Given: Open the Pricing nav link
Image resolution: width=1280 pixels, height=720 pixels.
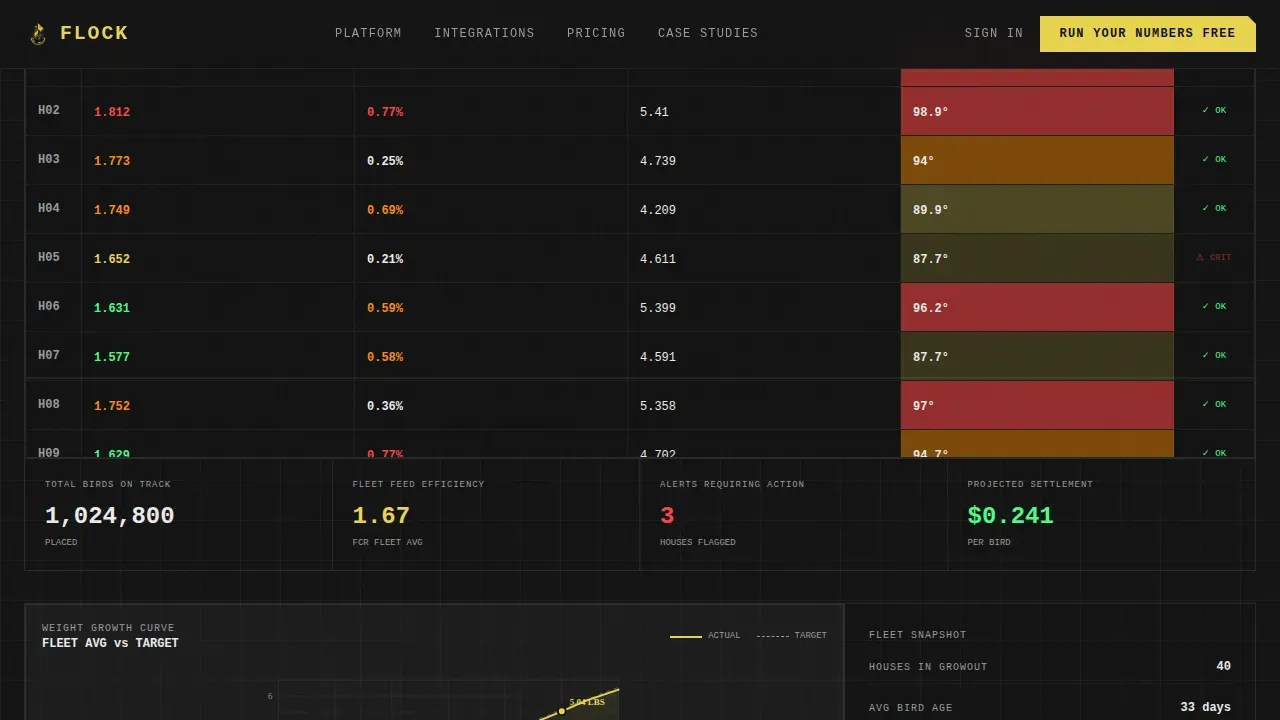Looking at the screenshot, I should [x=596, y=33].
